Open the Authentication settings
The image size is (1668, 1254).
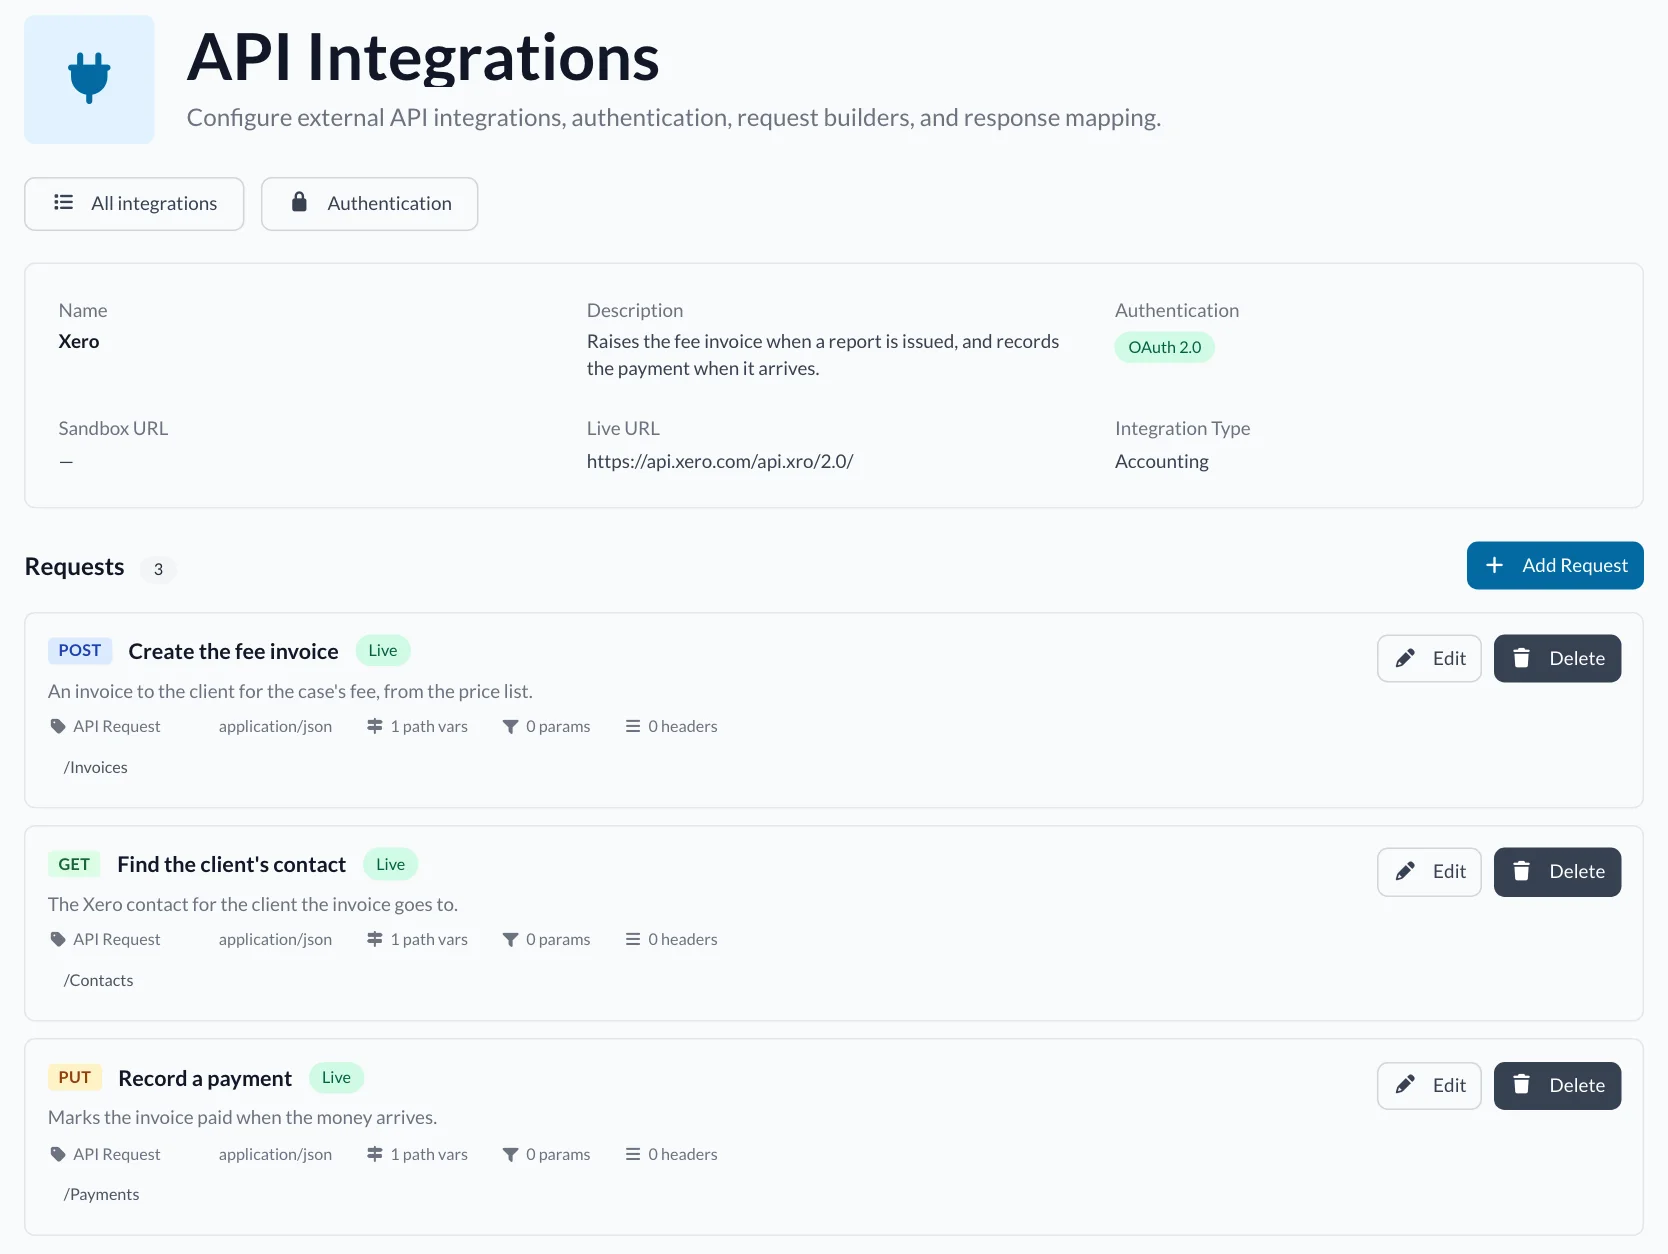coord(369,204)
